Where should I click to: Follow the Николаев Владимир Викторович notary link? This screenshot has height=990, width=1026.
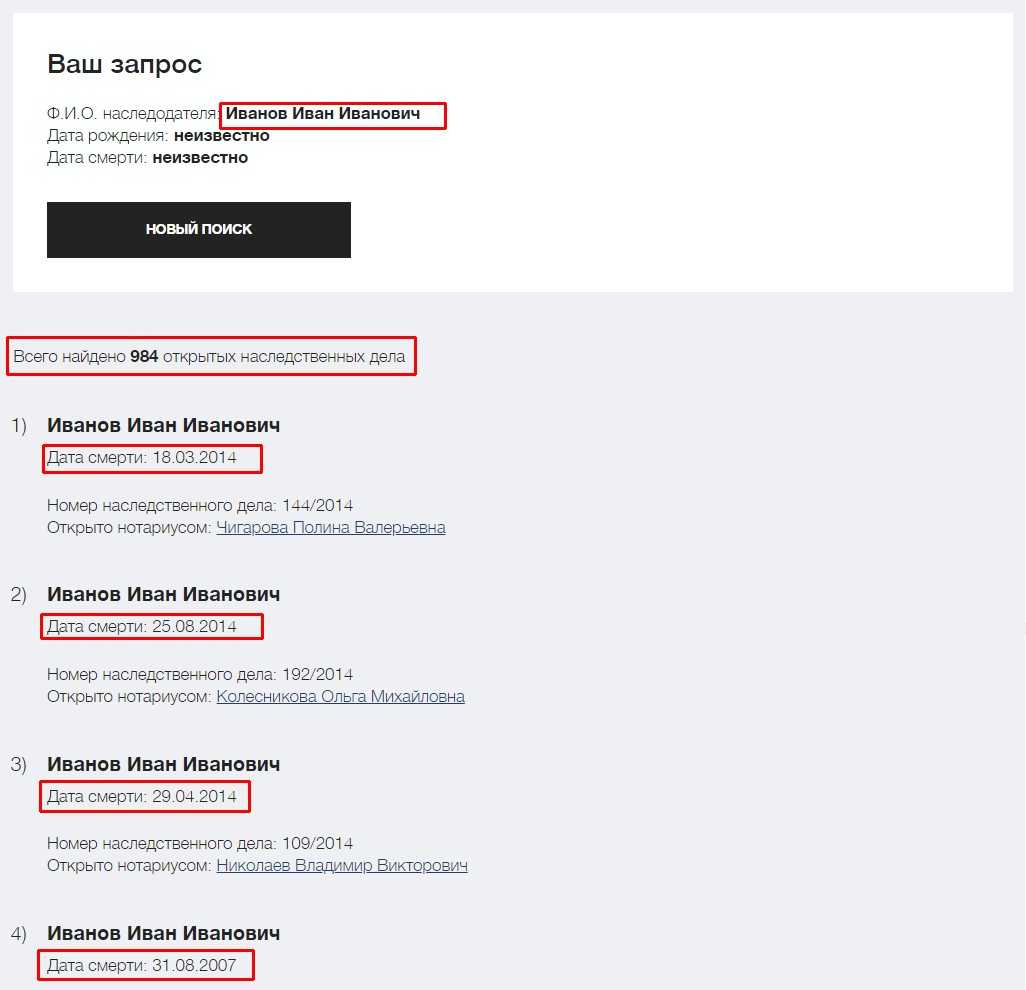(x=341, y=865)
